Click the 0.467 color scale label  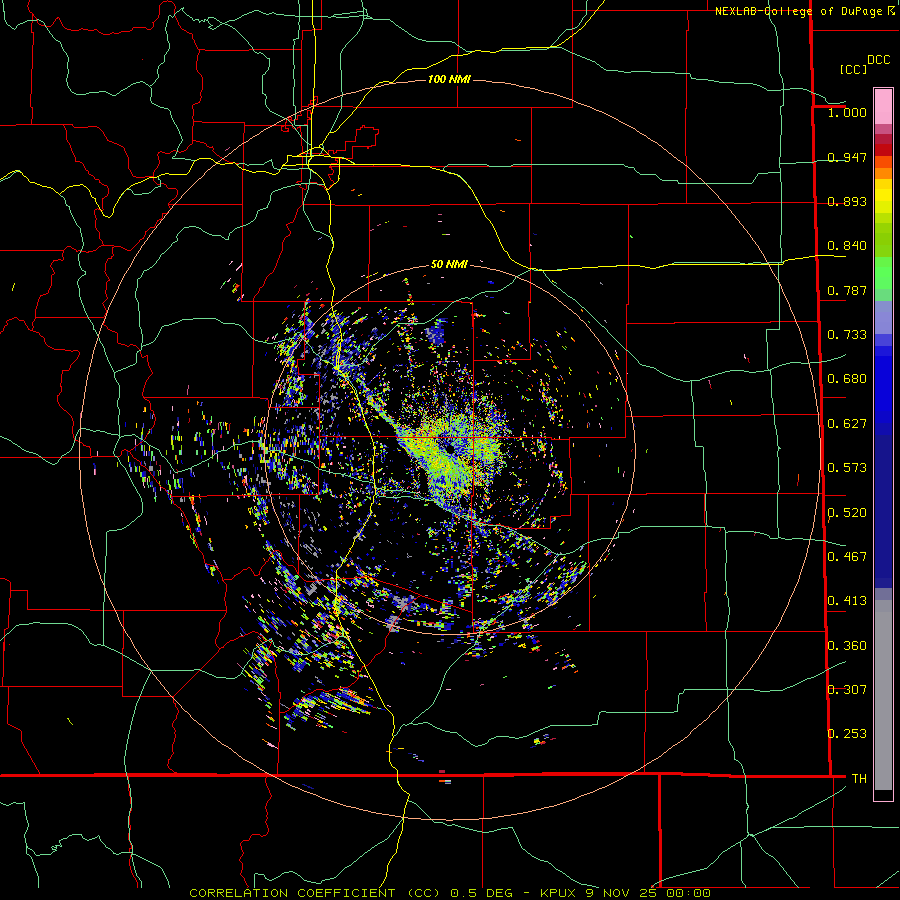point(847,556)
